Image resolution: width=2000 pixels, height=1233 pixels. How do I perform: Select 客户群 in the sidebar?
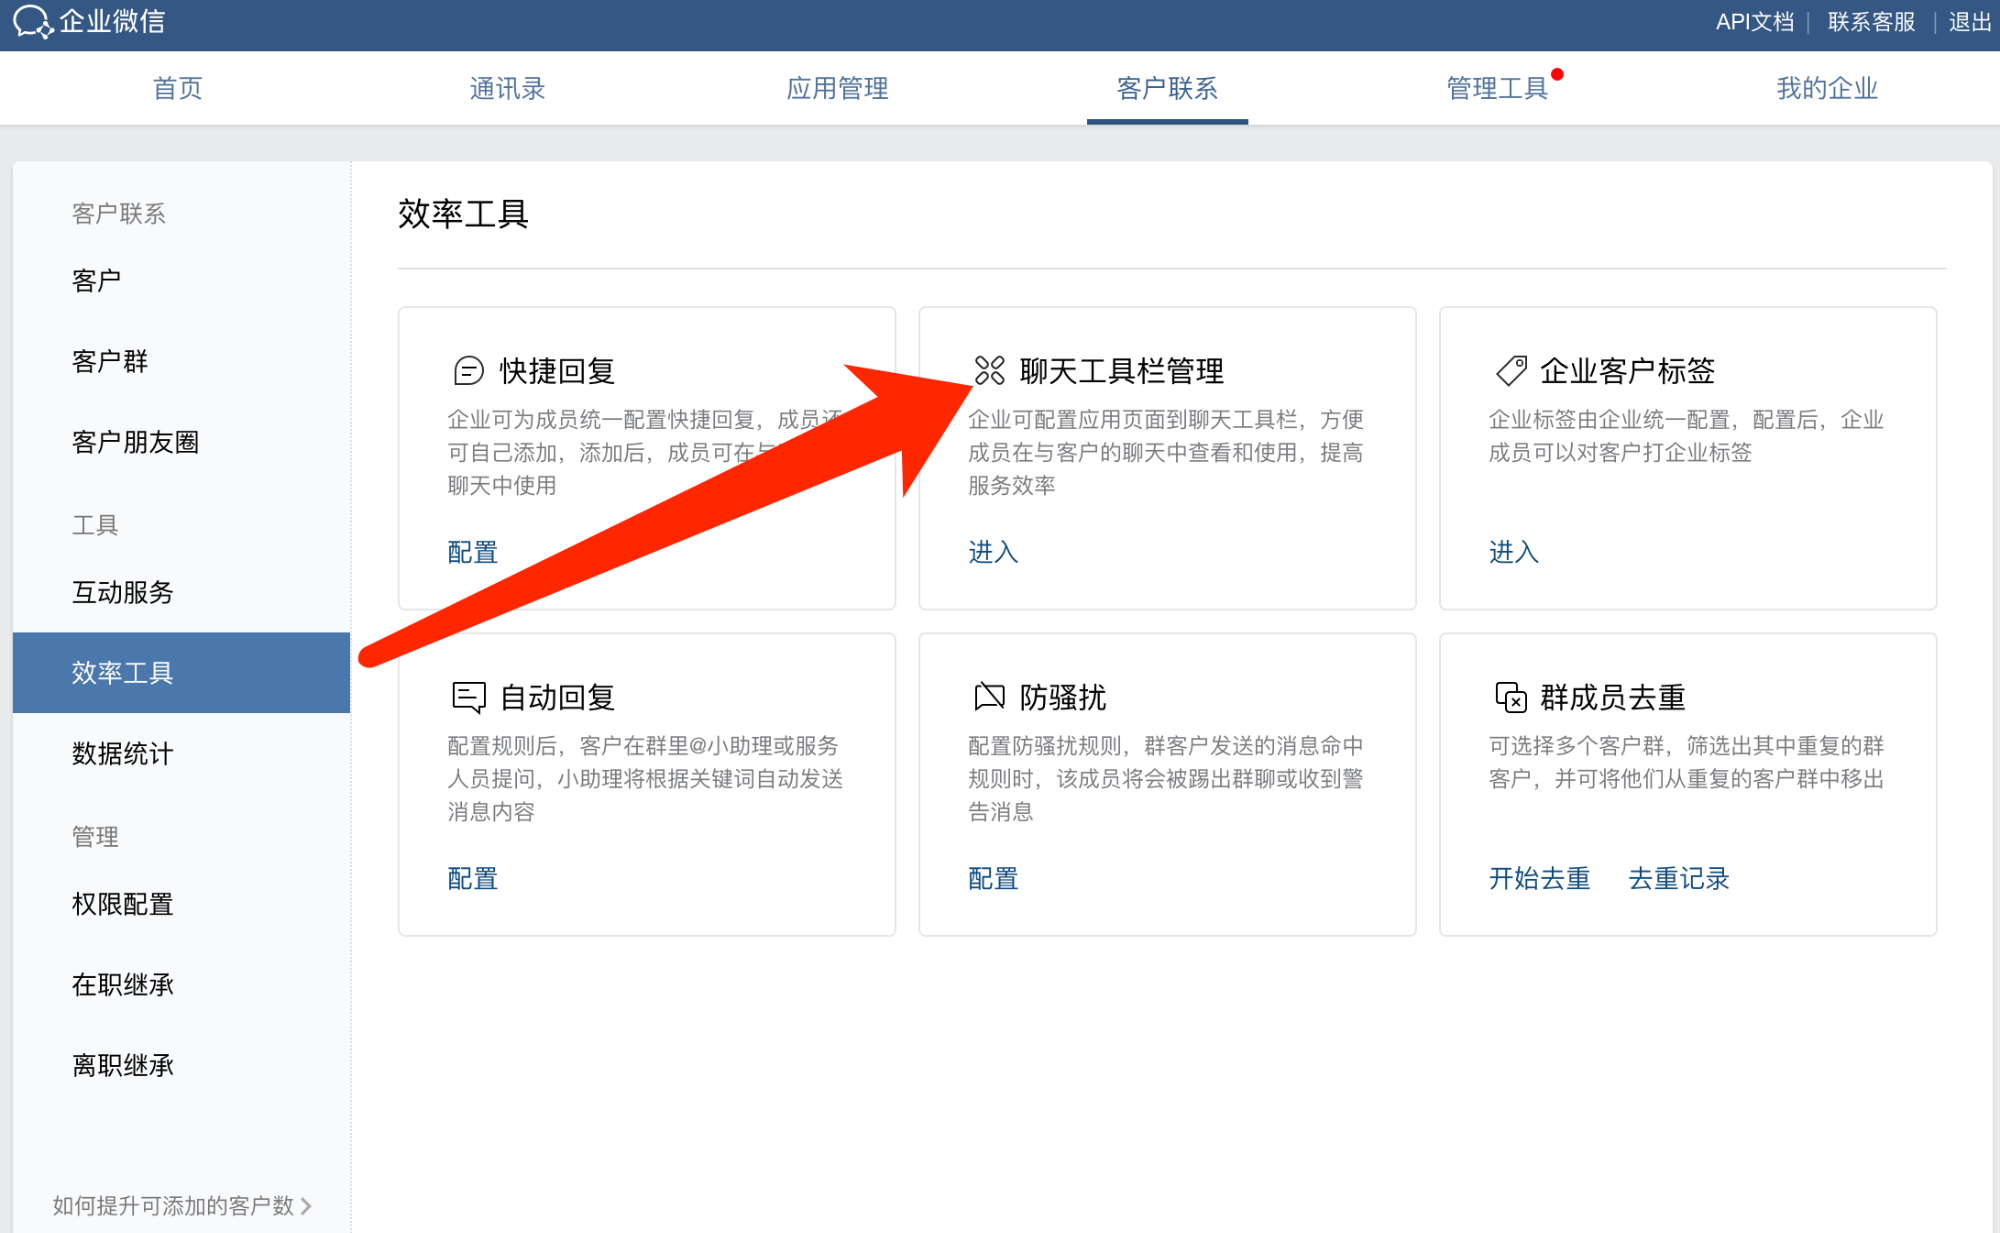[110, 361]
